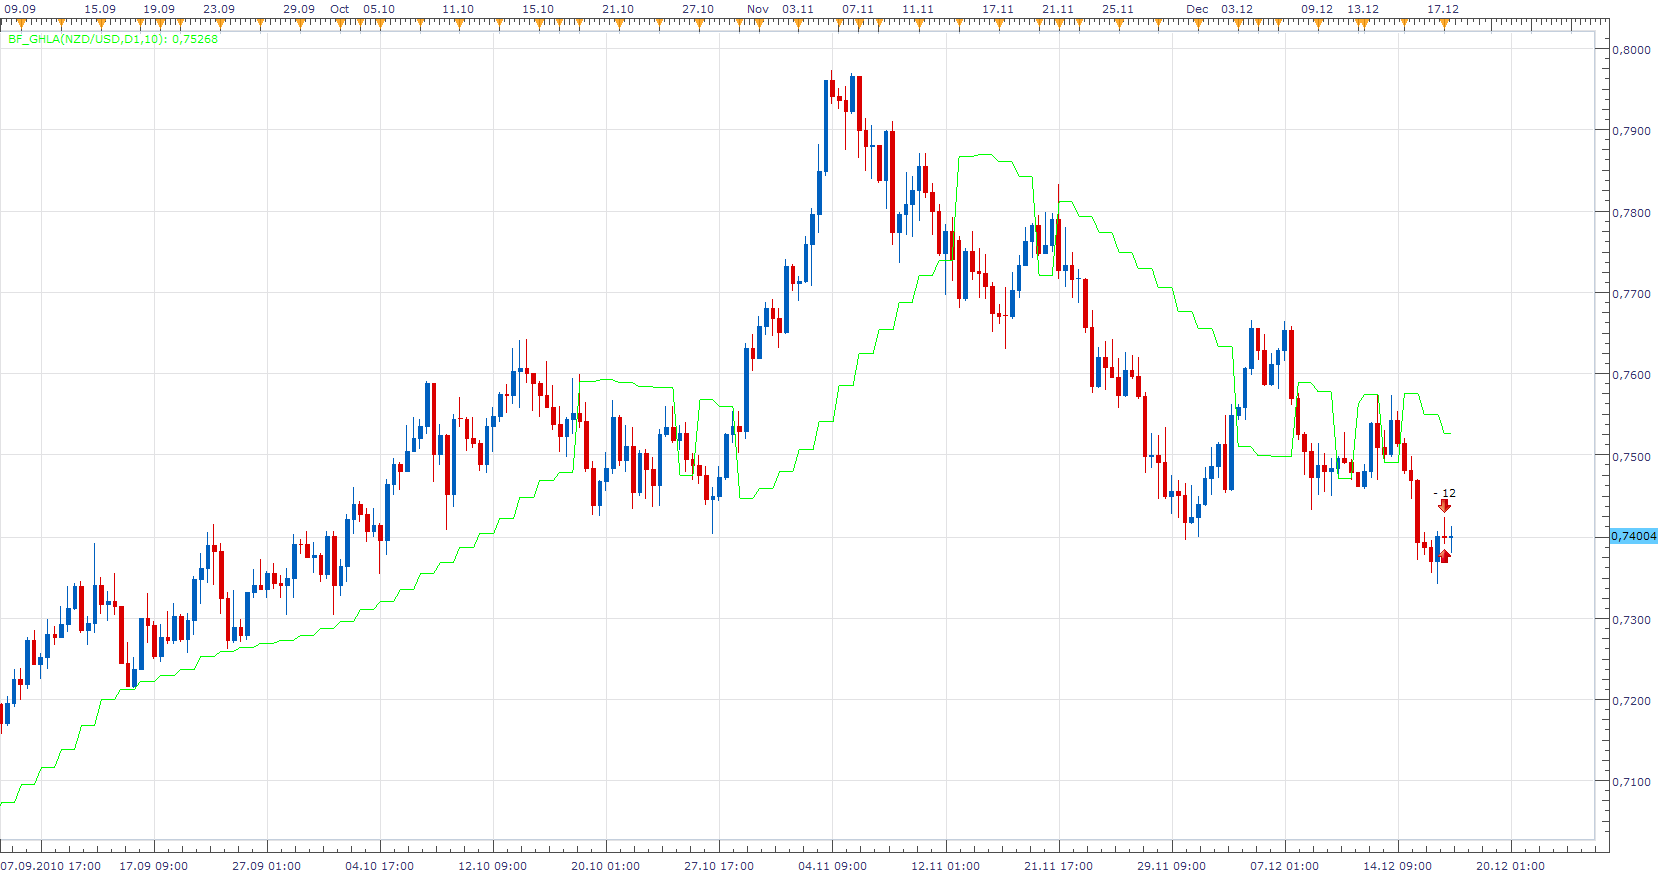Click the 0,7500 price axis label

1631,457
